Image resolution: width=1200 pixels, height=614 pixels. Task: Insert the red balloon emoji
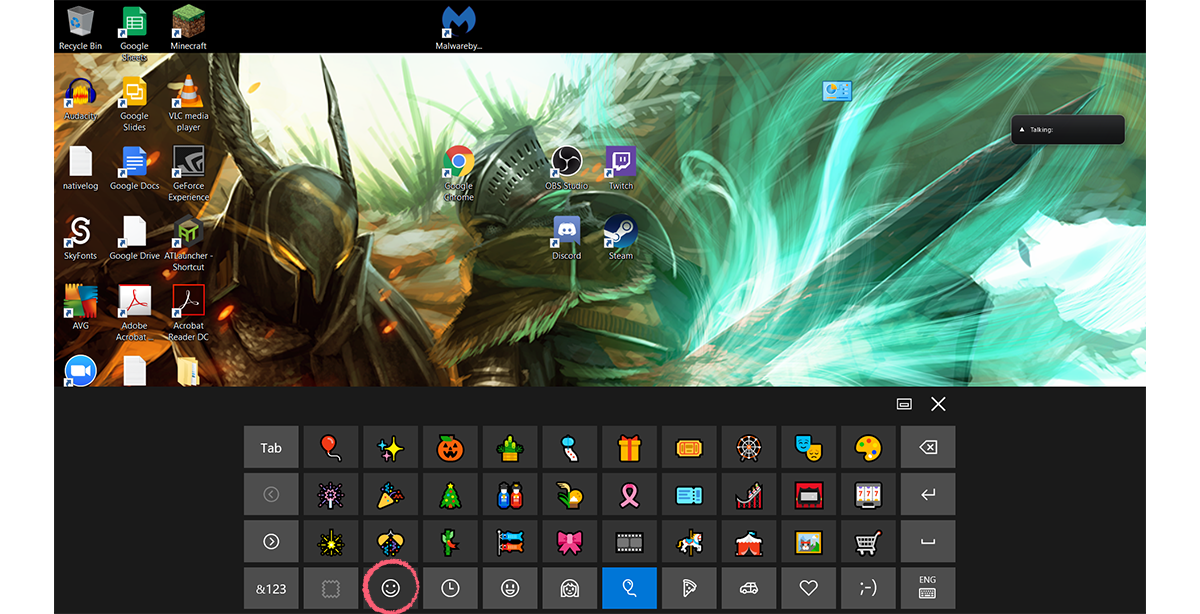331,448
